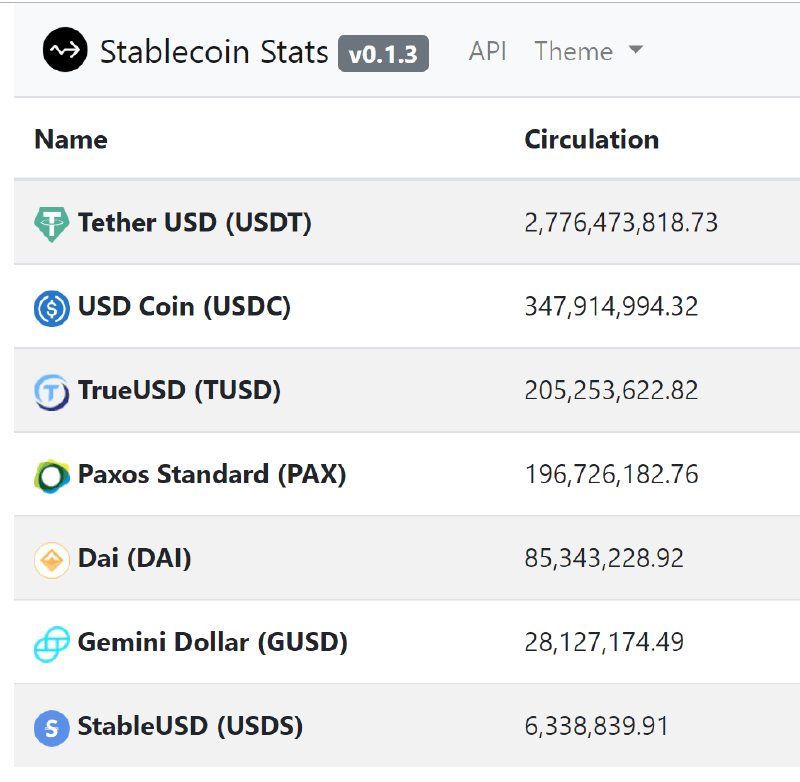Click the v0.1.3 version badge
800x782 pixels.
click(383, 53)
